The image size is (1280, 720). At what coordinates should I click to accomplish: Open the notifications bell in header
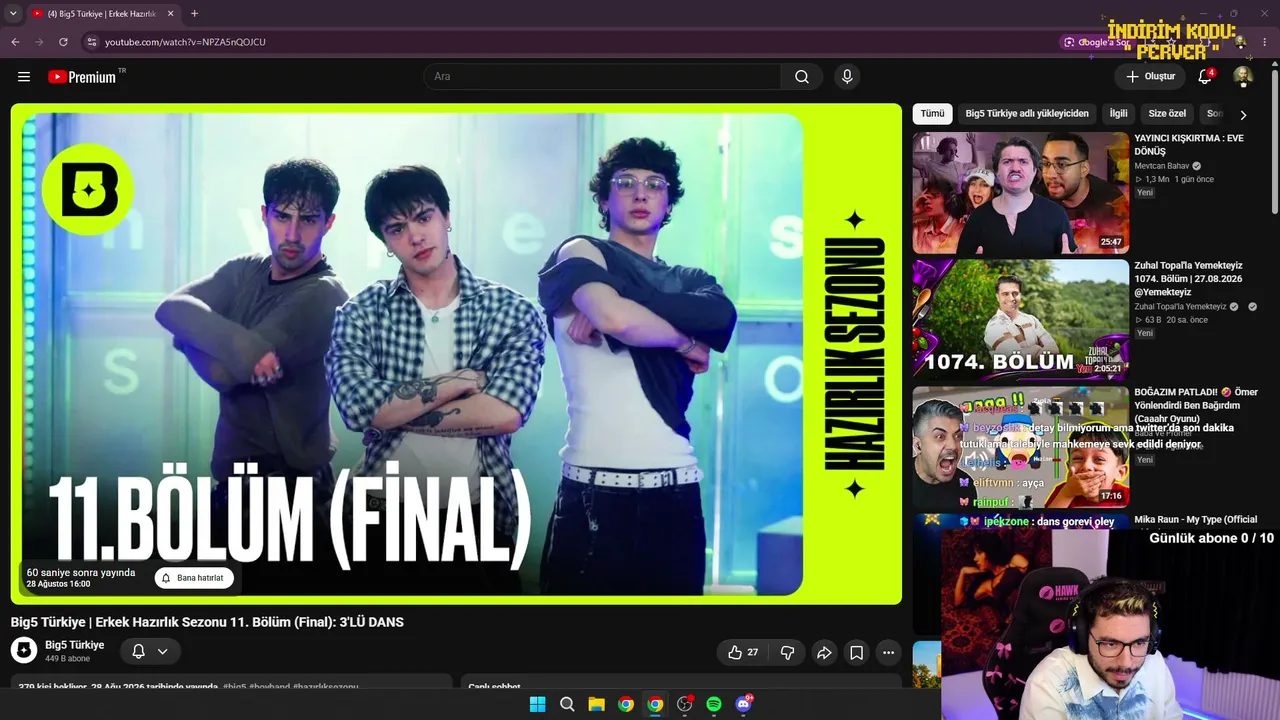coord(1205,77)
